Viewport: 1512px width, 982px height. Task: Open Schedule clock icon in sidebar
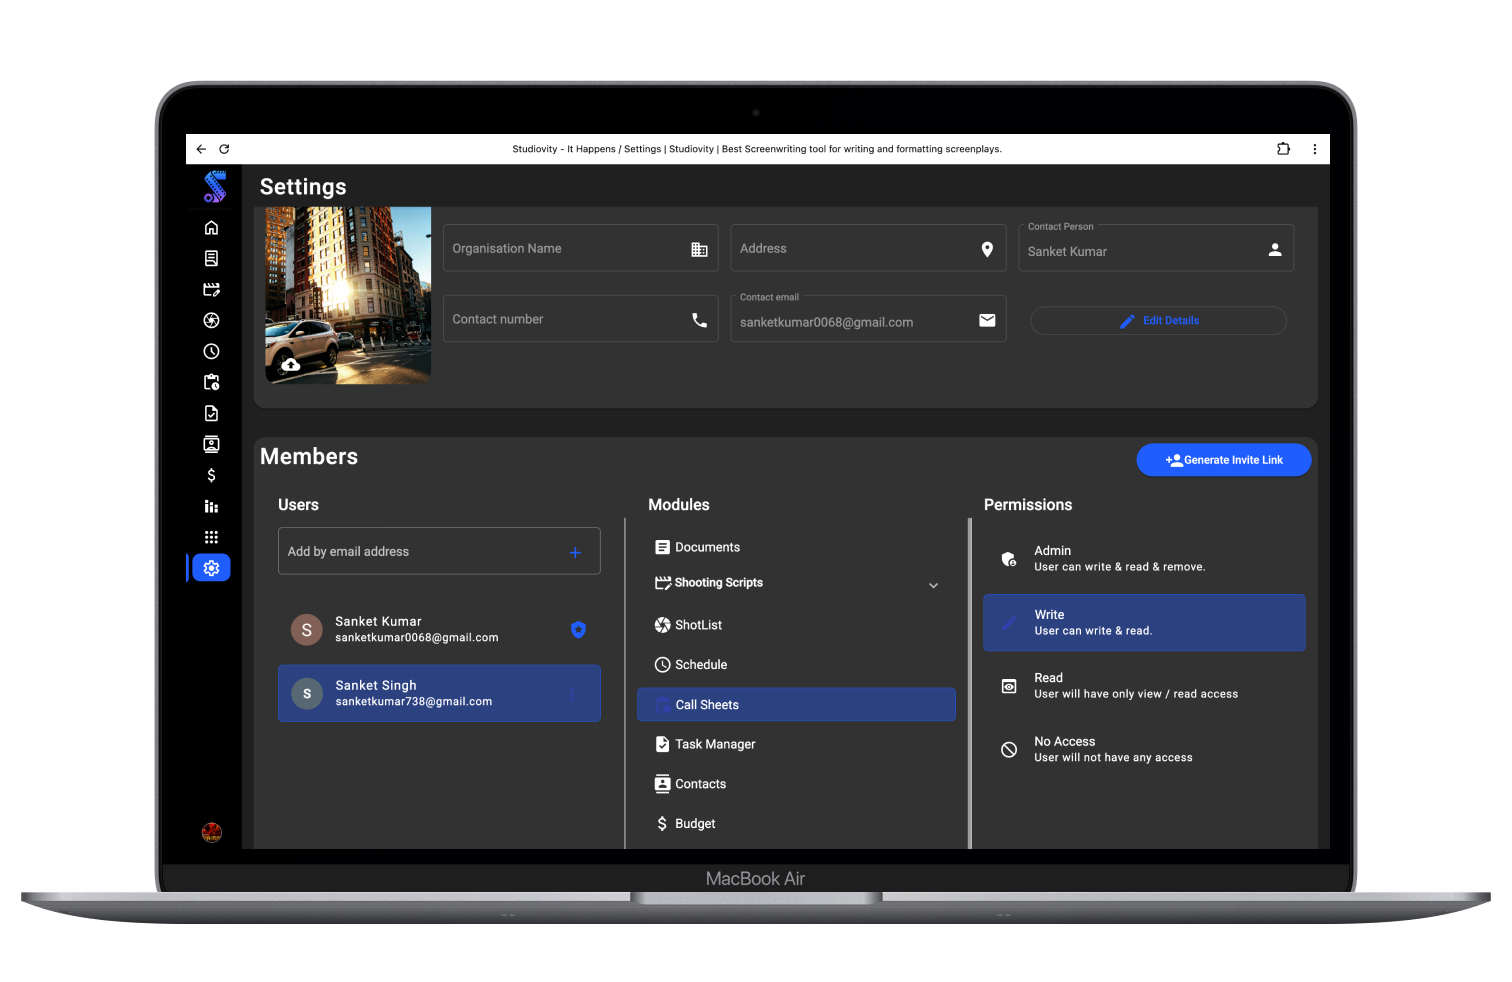click(x=211, y=352)
